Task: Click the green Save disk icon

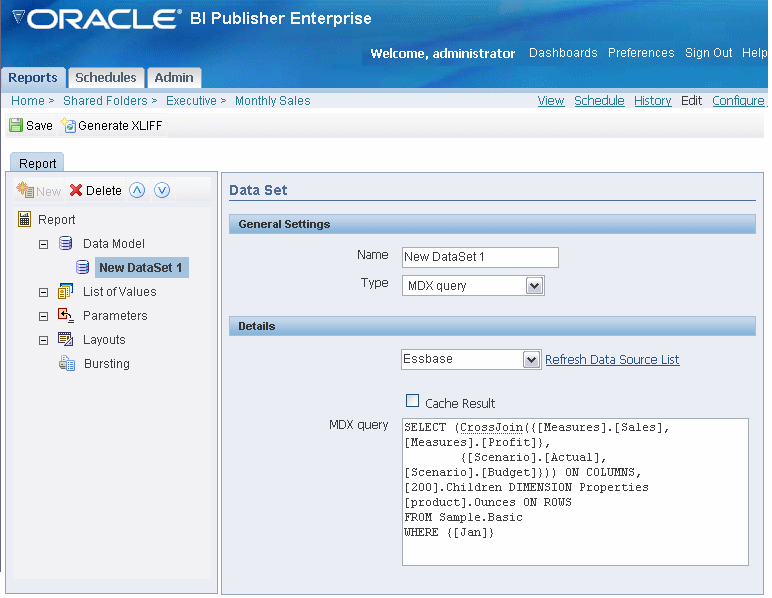Action: pos(16,126)
